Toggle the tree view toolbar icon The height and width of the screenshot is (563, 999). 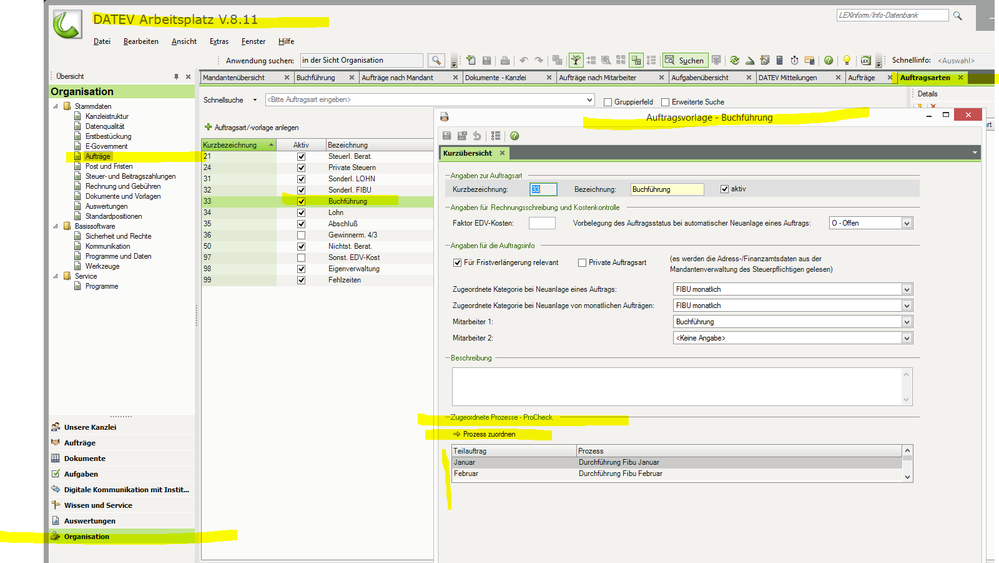point(576,60)
